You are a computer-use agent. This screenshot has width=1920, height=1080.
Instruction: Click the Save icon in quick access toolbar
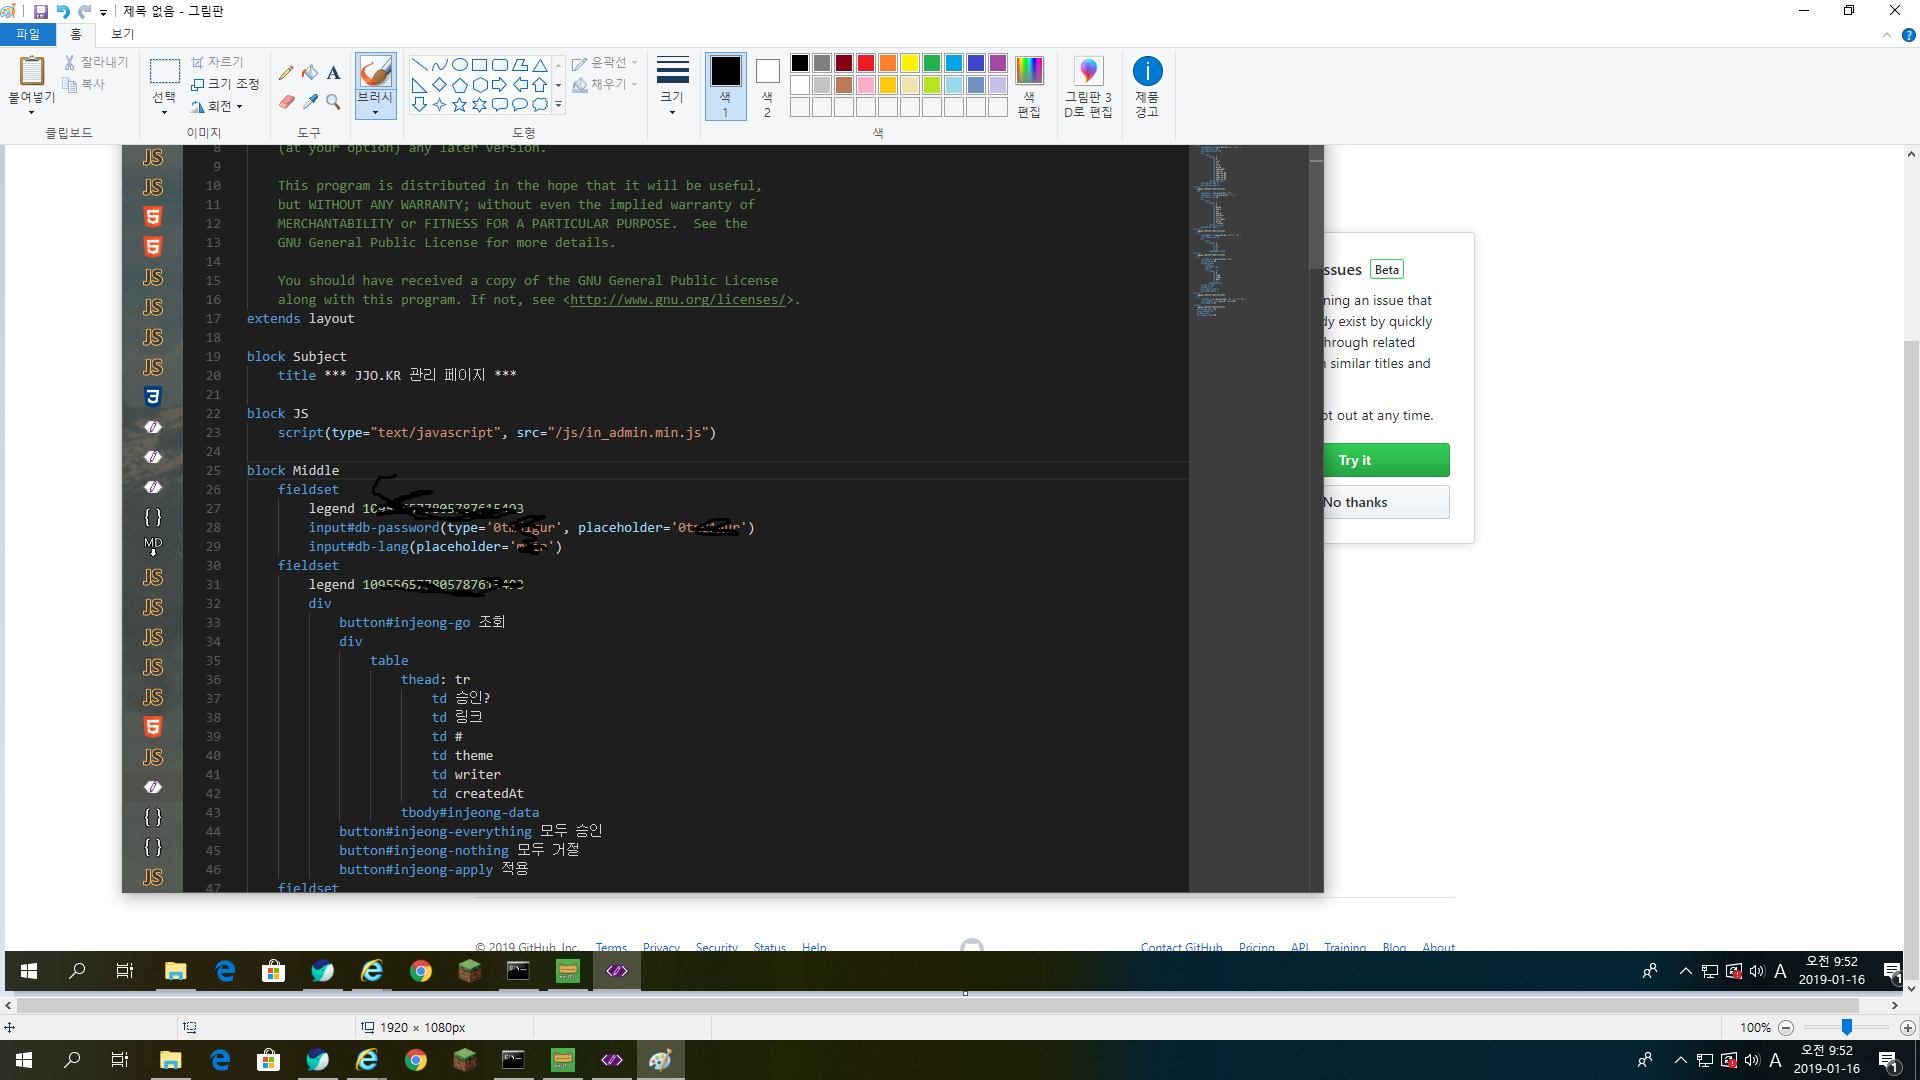(40, 11)
